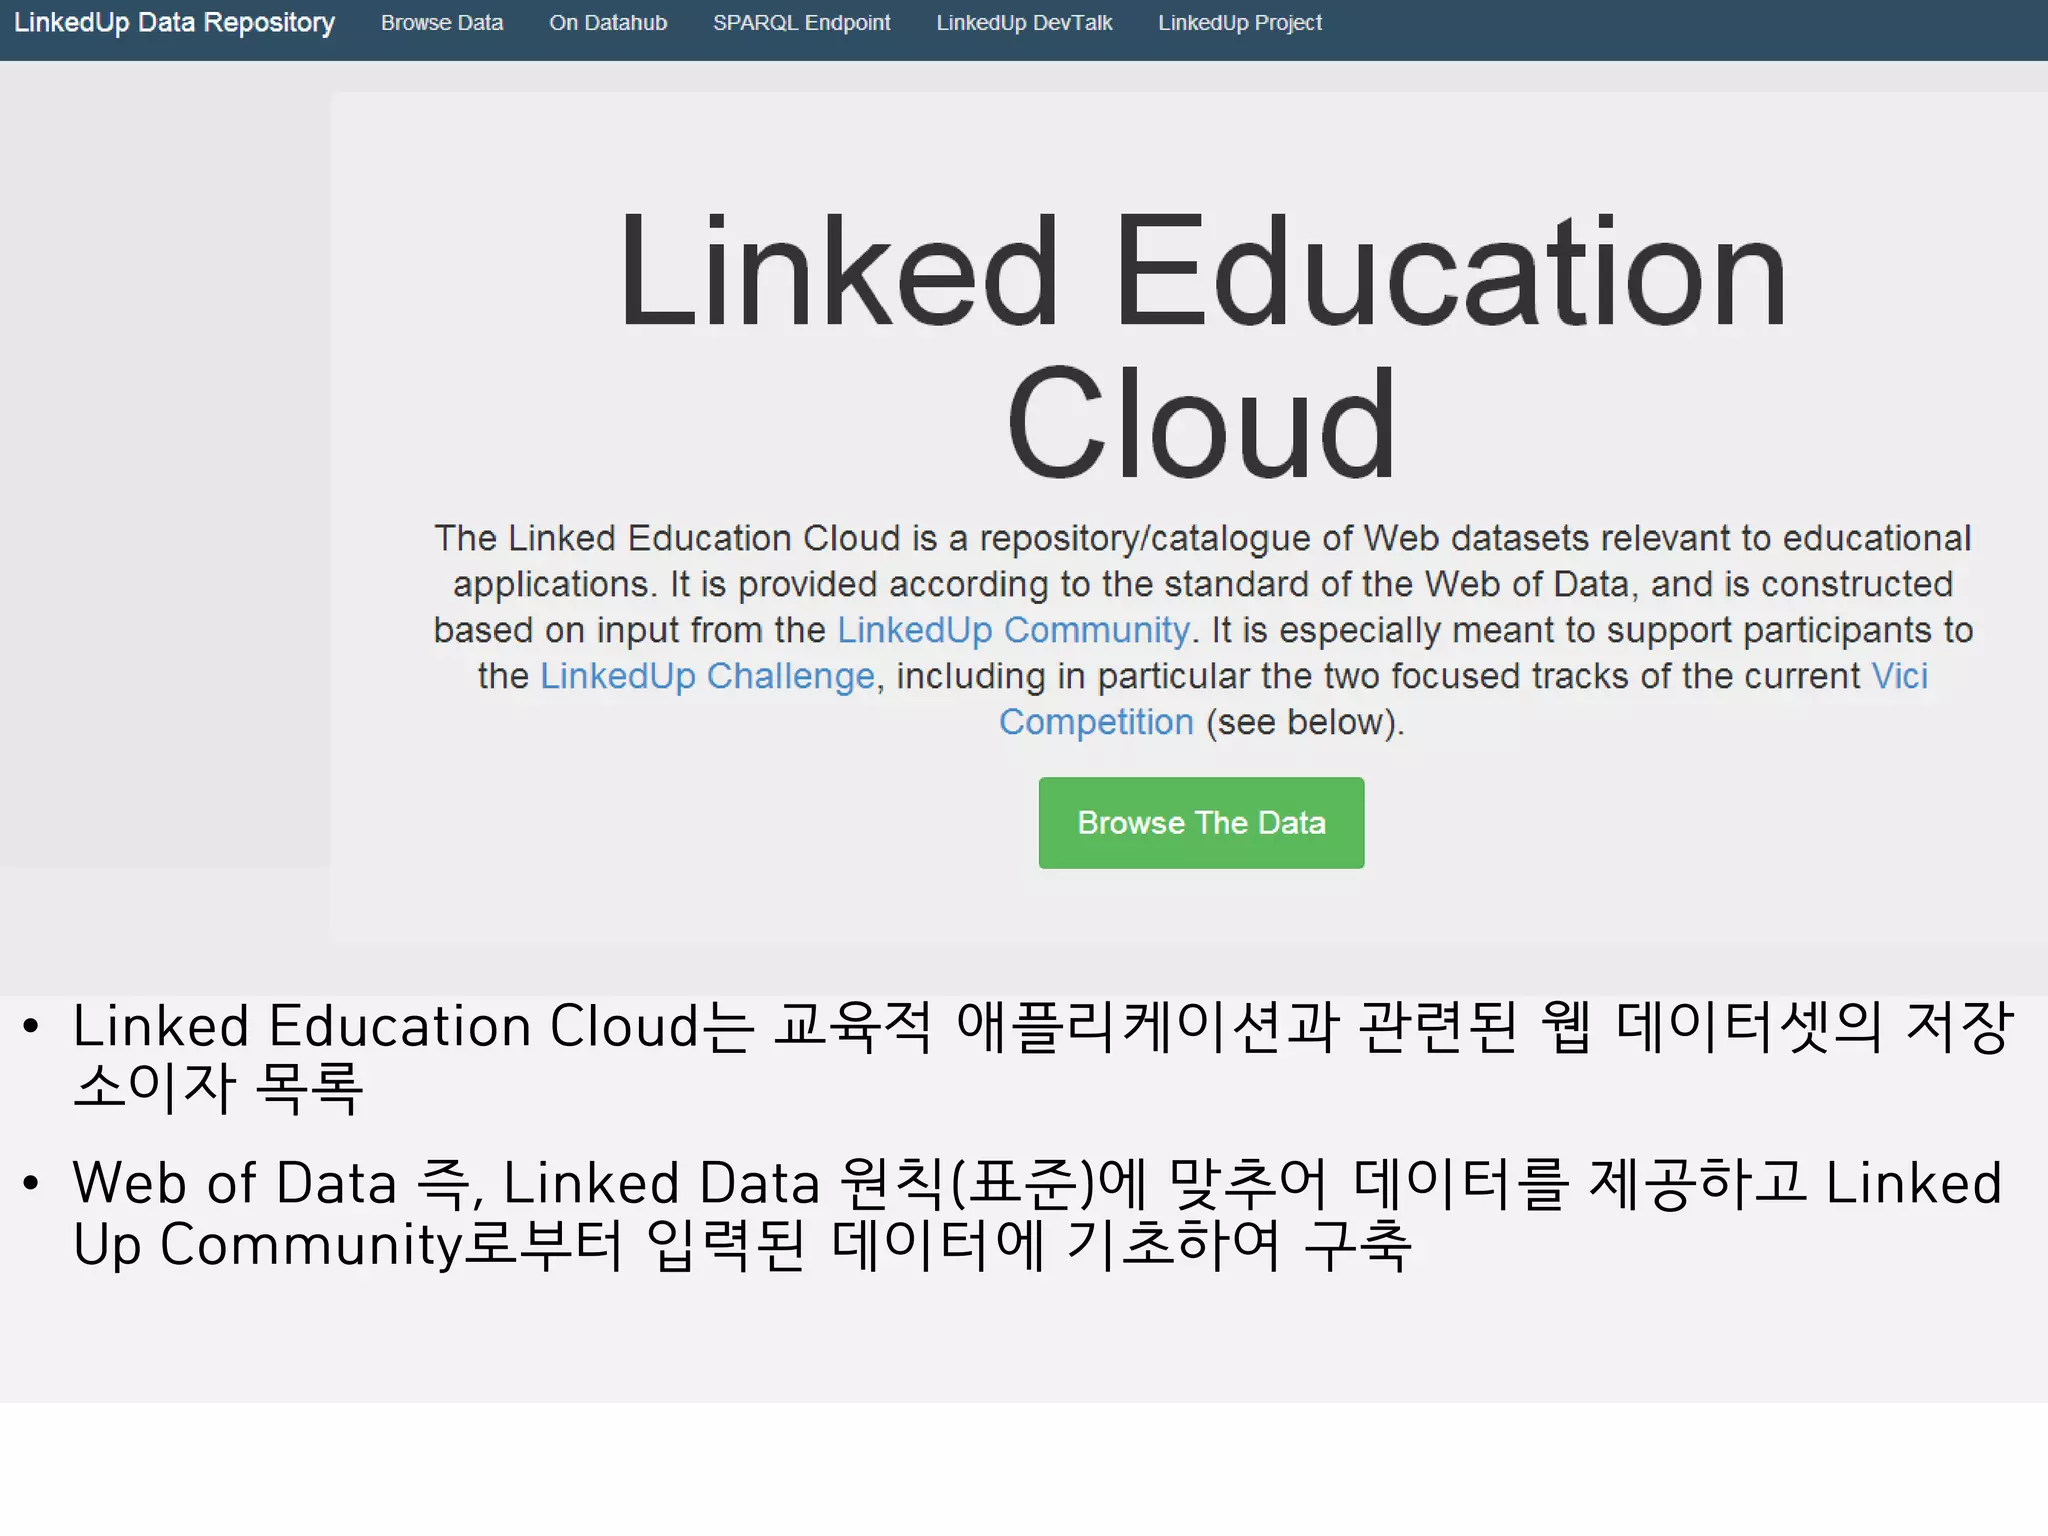Open the LinkedUp Project nav link

[1240, 23]
